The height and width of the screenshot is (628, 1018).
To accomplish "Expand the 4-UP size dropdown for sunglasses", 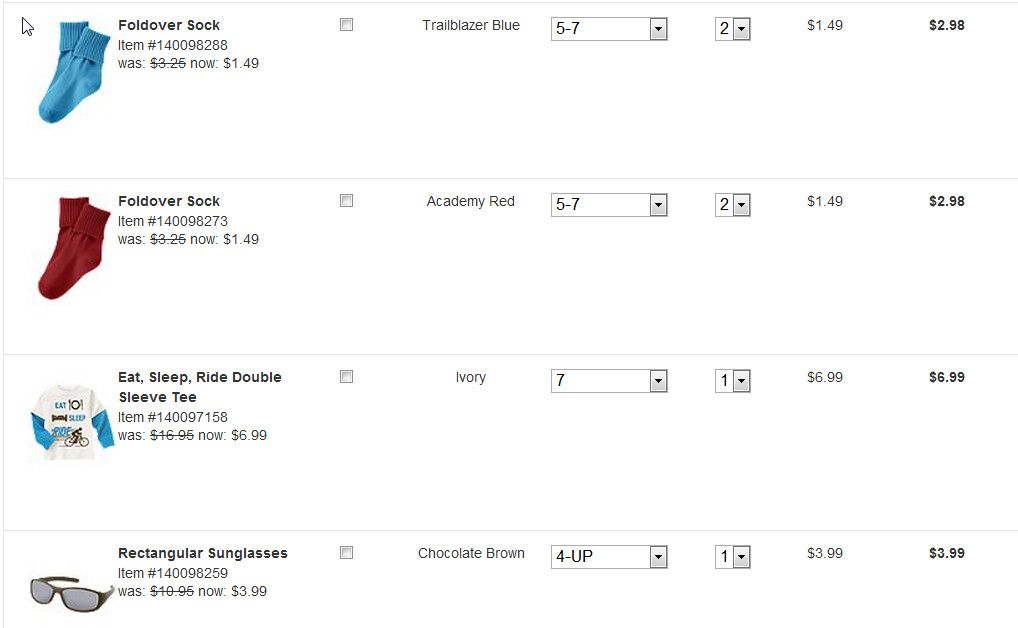I will pyautogui.click(x=609, y=557).
